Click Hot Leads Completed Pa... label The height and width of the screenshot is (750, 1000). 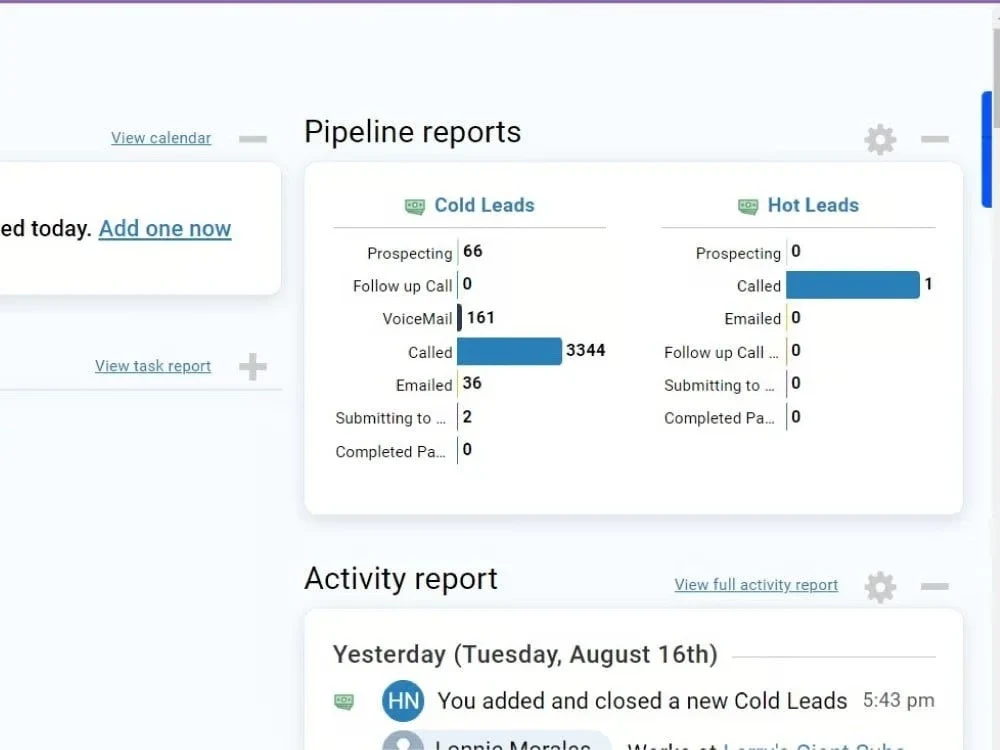719,418
